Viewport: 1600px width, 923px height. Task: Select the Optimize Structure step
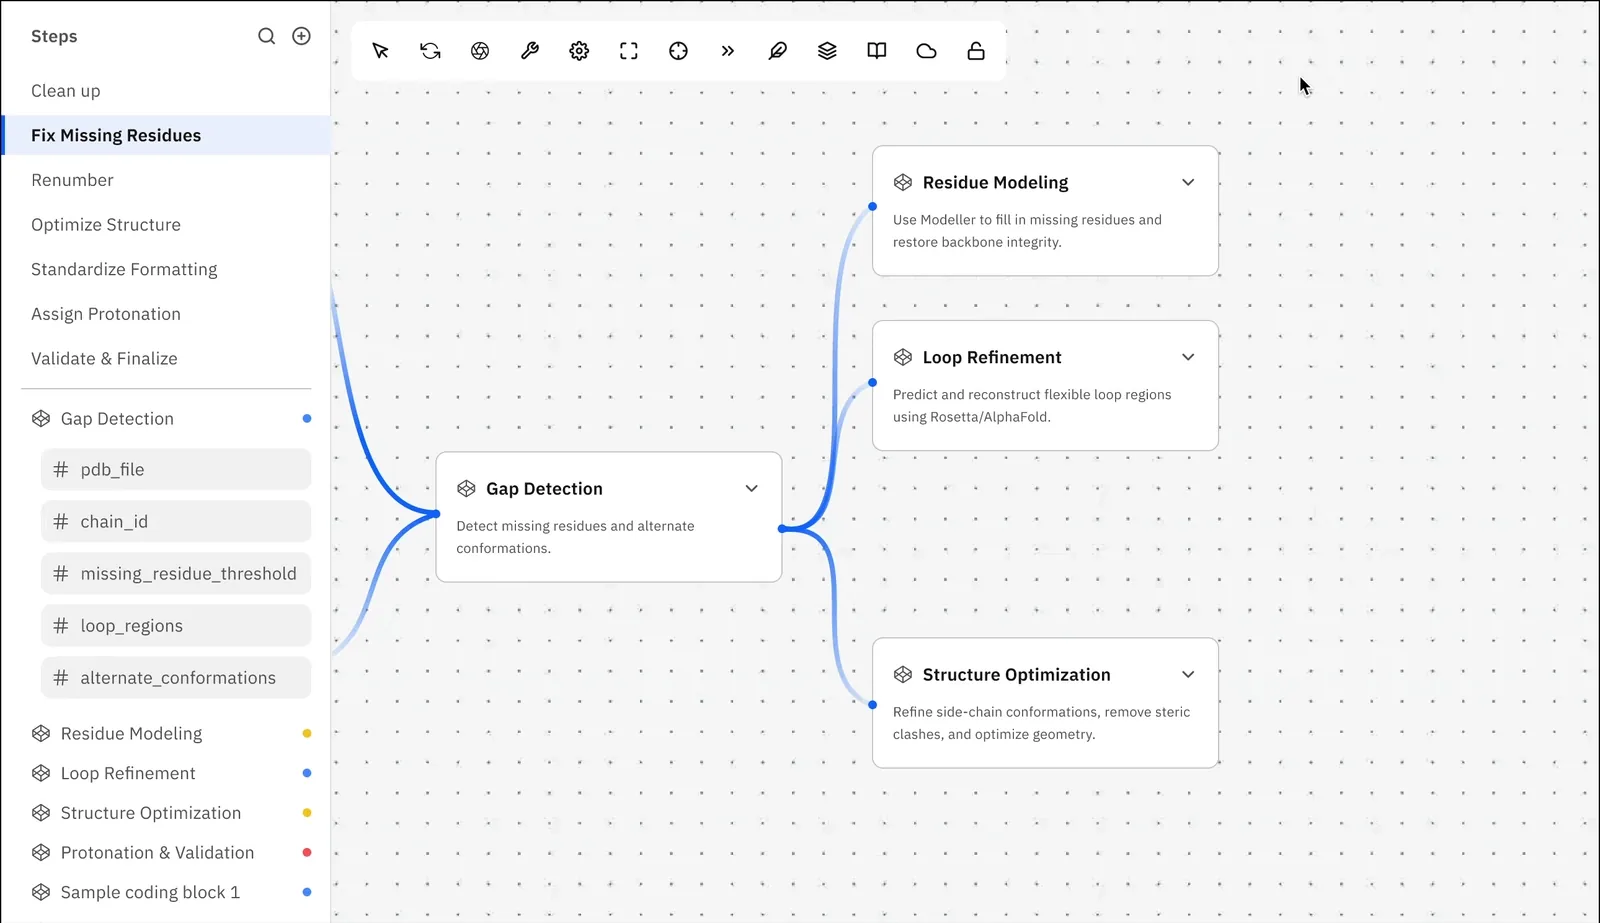(x=165, y=225)
